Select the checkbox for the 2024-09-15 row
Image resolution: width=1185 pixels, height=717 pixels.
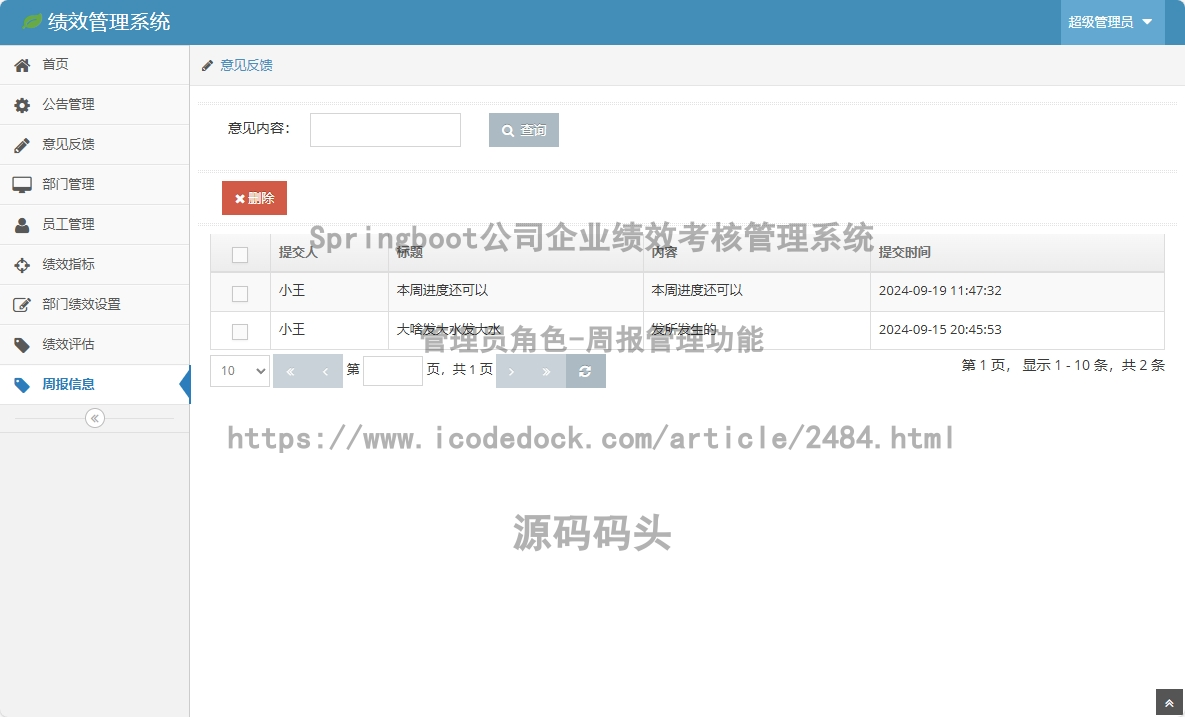coord(240,331)
